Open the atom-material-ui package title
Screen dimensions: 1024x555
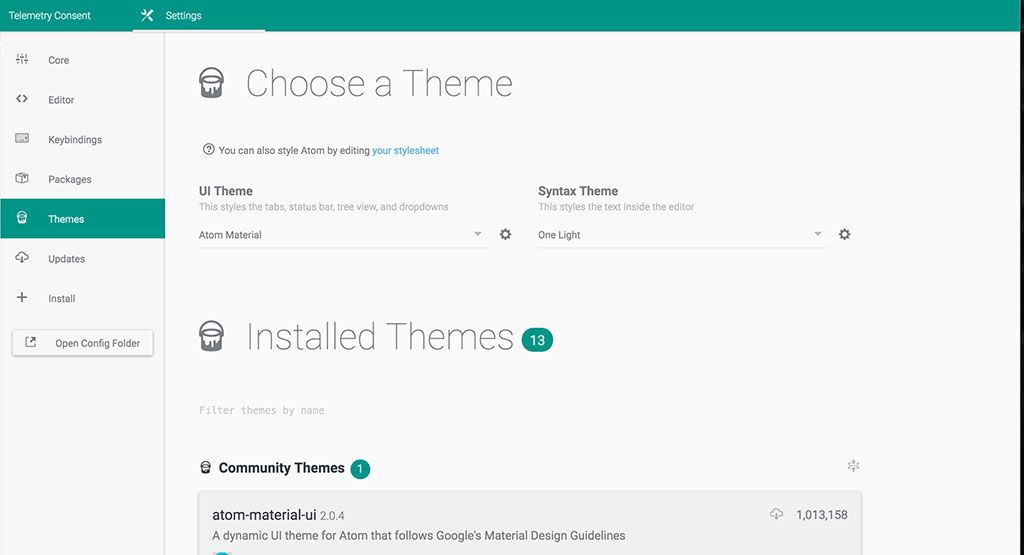pyautogui.click(x=264, y=515)
